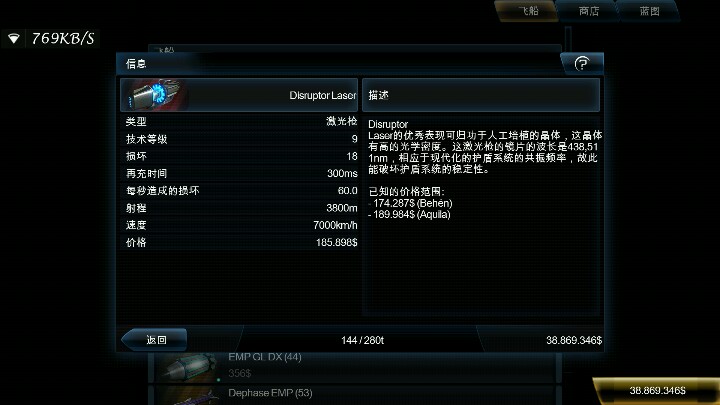The image size is (720, 405).
Task: Click the Dephase EMP item icon
Action: pos(189,396)
